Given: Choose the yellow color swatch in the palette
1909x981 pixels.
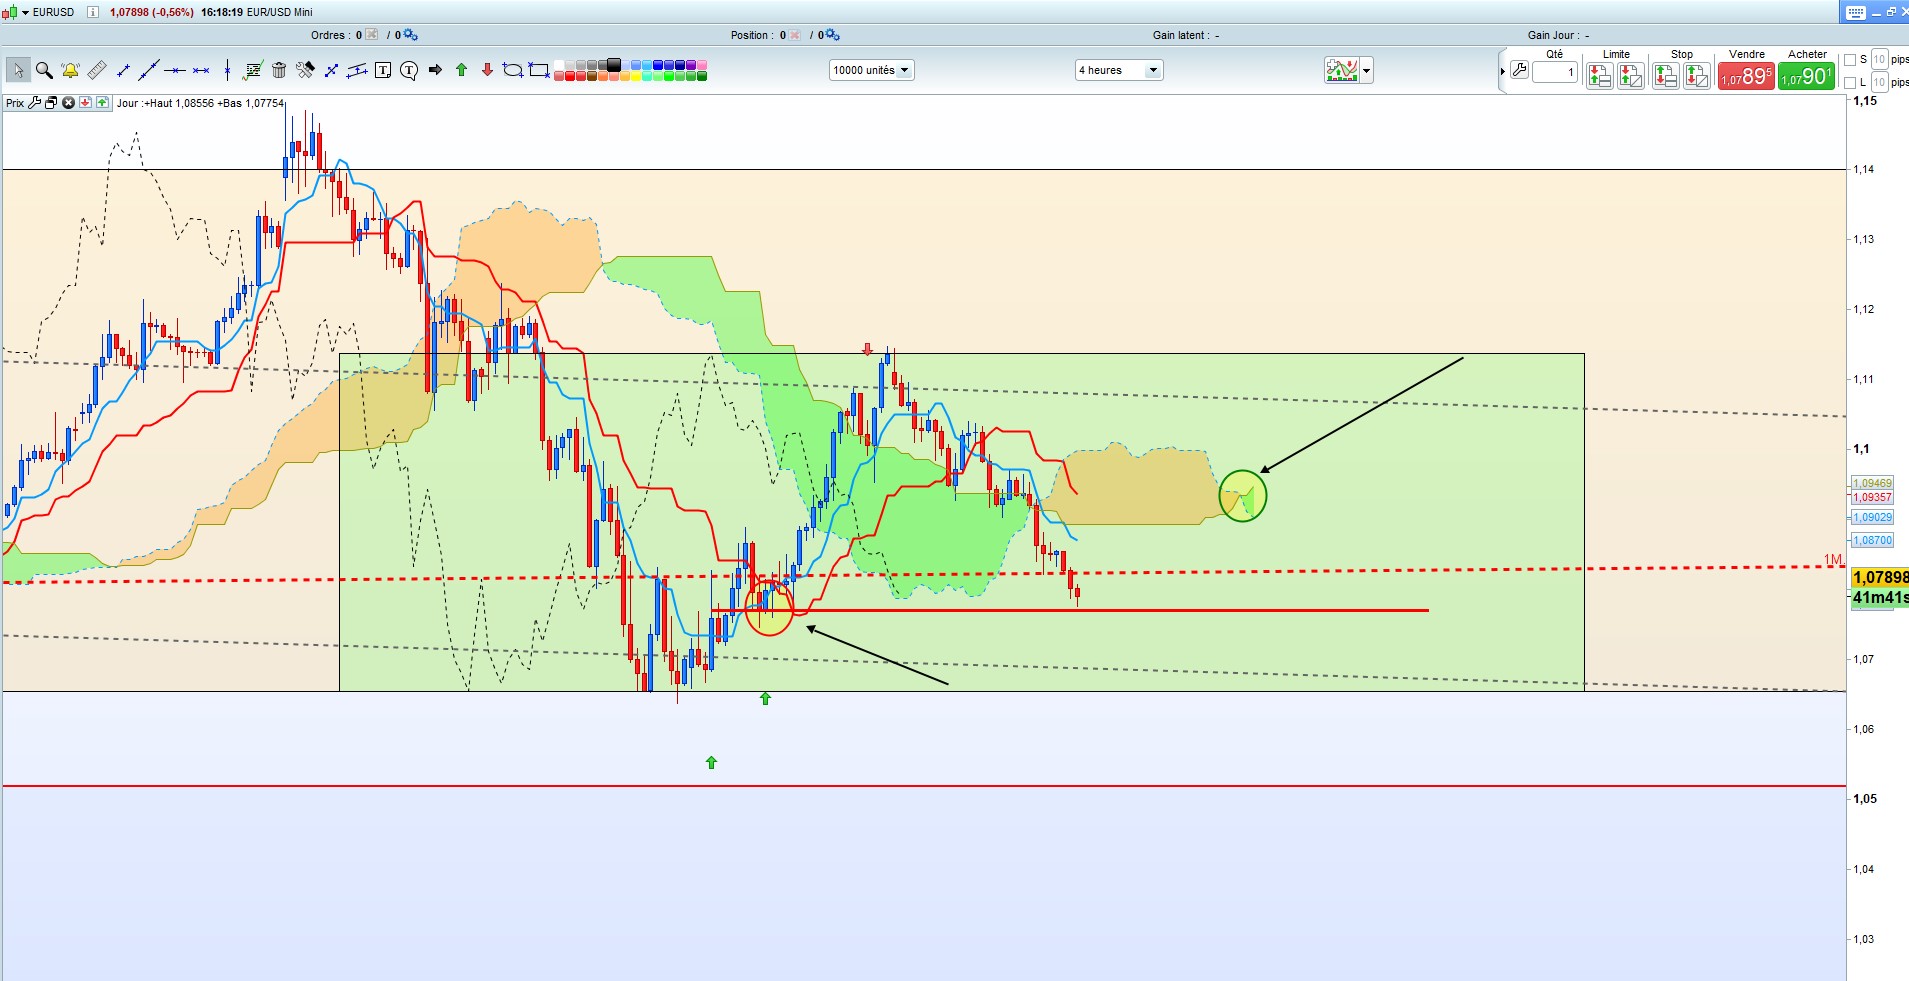Looking at the screenshot, I should [636, 76].
